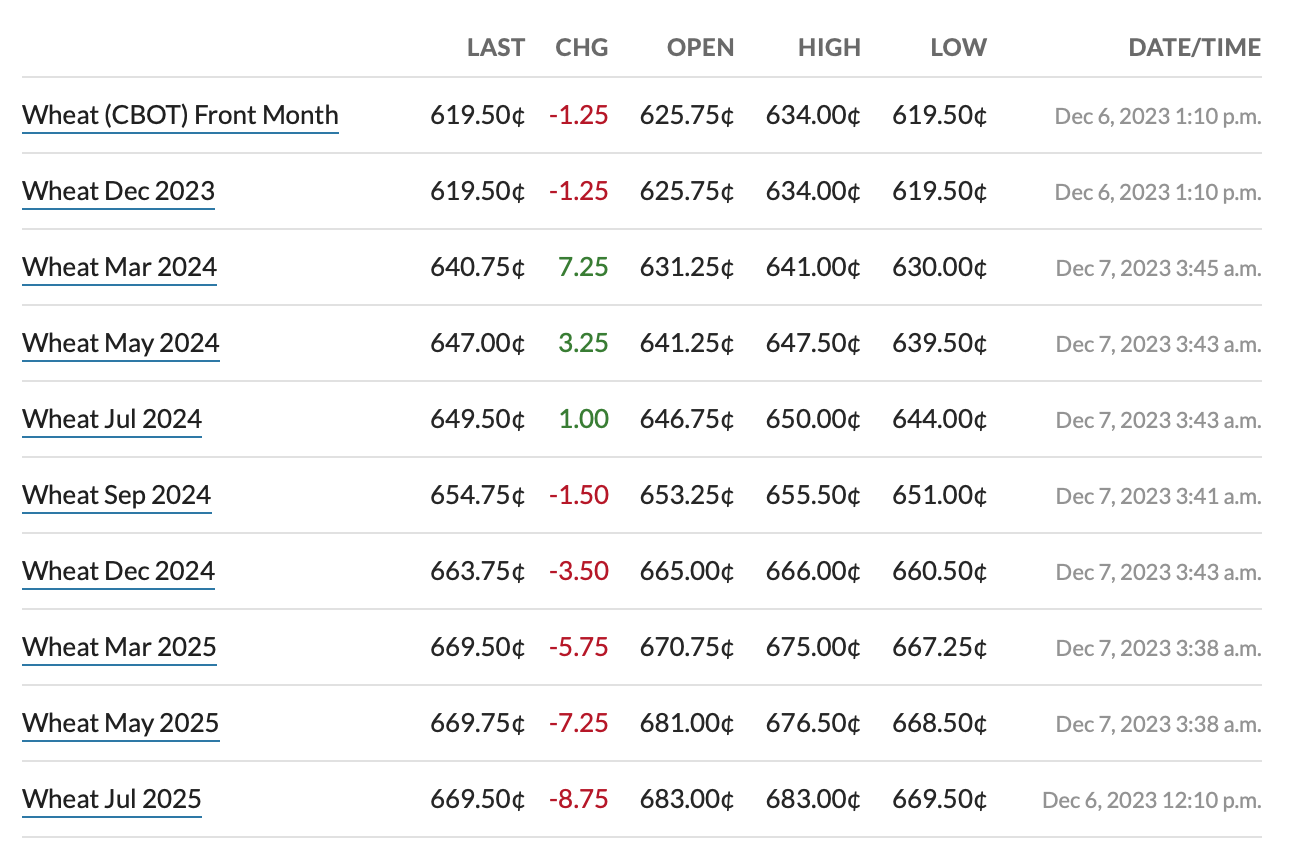The width and height of the screenshot is (1316, 852).
Task: Open the Wheat Dec 2024 contract link
Action: [118, 572]
